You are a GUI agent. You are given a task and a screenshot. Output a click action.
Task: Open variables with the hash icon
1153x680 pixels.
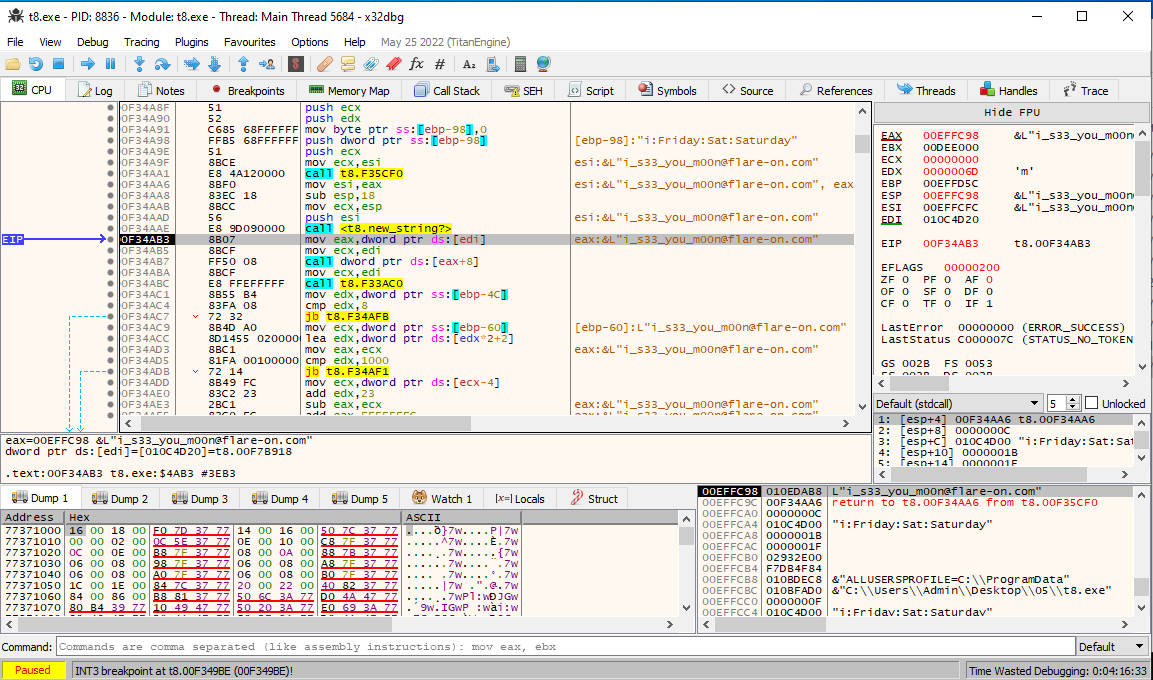(440, 64)
